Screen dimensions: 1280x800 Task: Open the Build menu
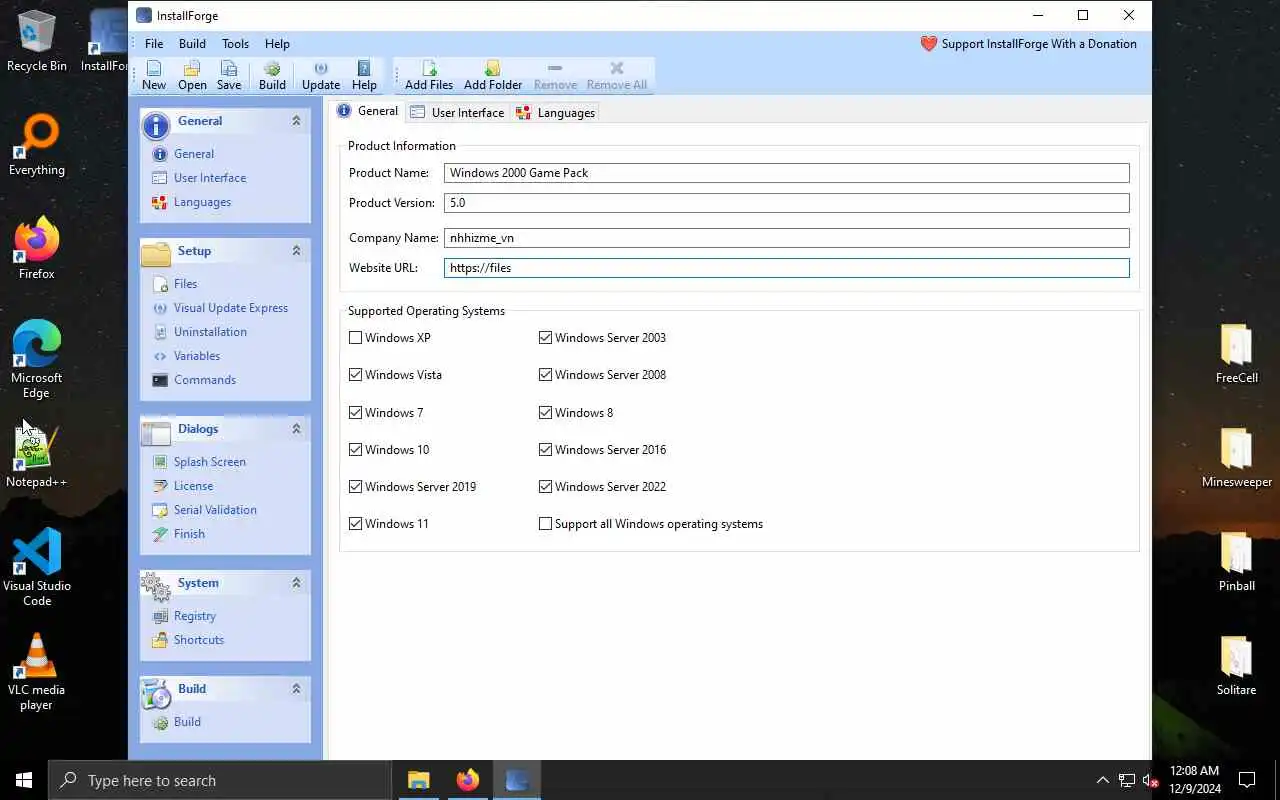[192, 44]
